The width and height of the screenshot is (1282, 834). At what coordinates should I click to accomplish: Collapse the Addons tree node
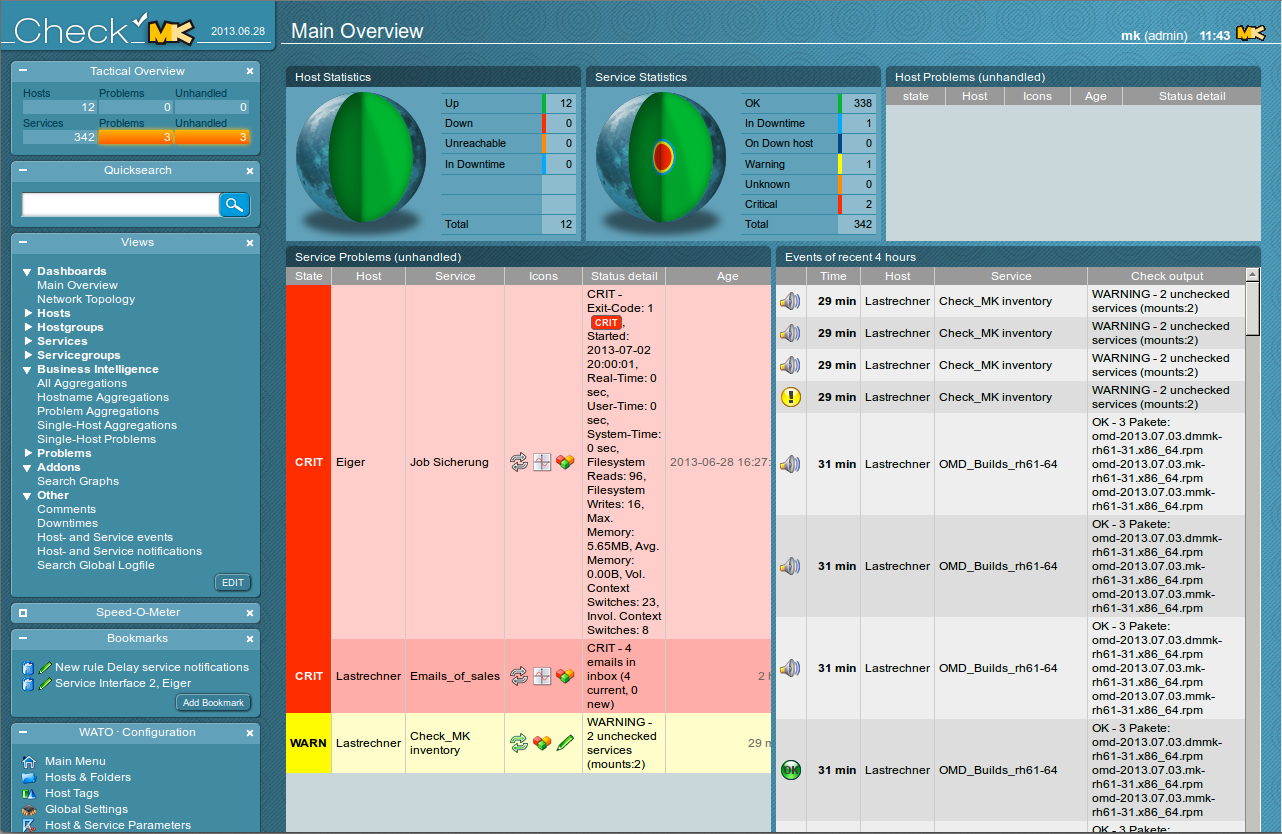pyautogui.click(x=28, y=468)
